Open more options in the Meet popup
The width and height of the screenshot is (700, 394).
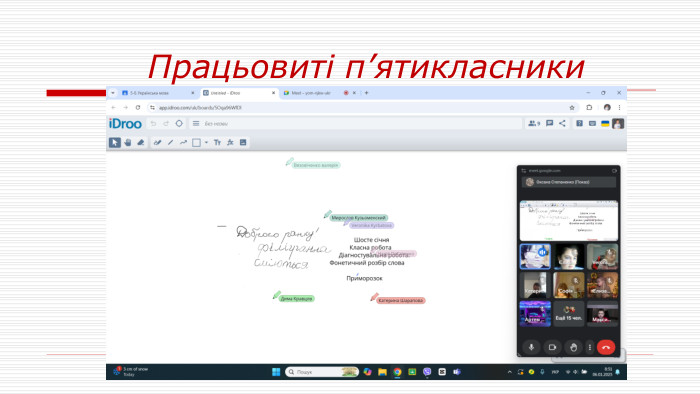pos(590,347)
